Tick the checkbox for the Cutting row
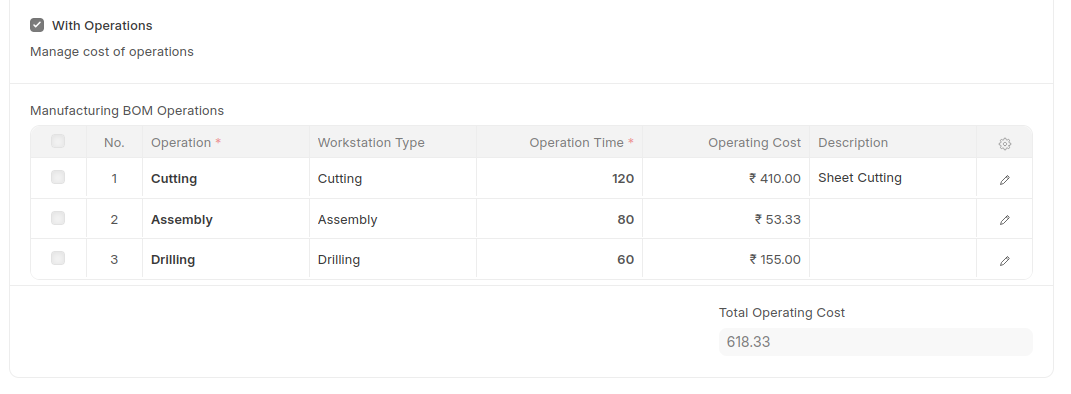The width and height of the screenshot is (1071, 394). pos(58,178)
